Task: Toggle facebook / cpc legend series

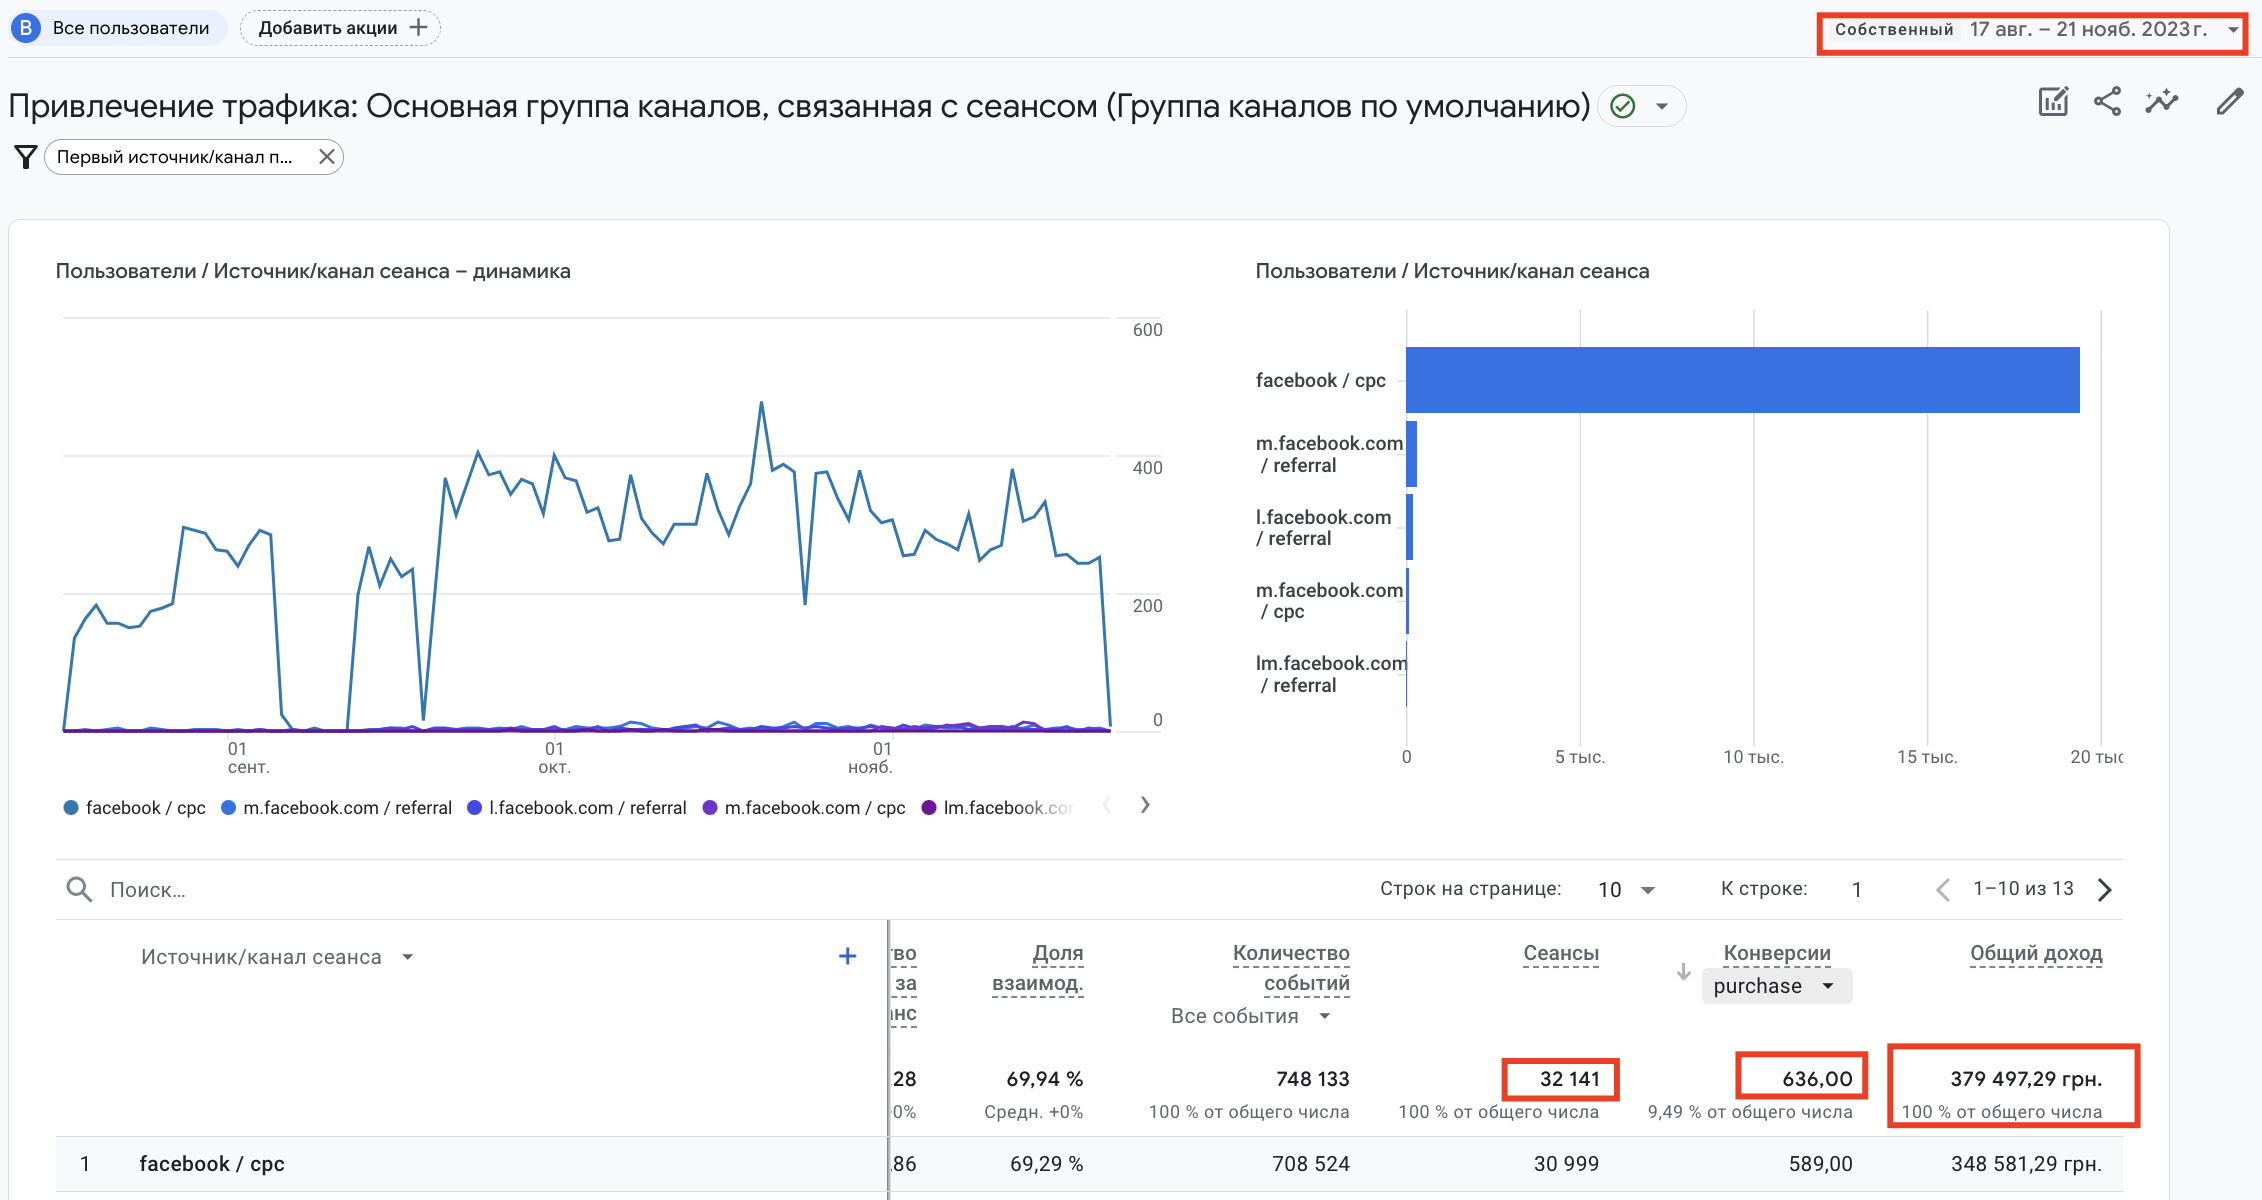Action: pyautogui.click(x=135, y=807)
